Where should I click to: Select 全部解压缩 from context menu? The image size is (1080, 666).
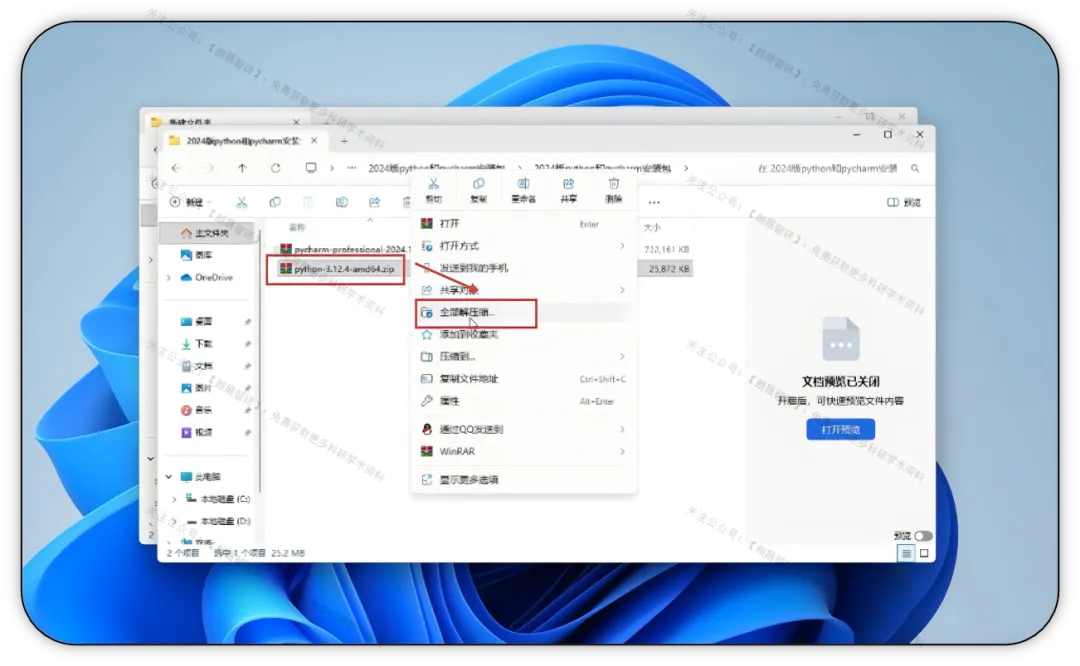tap(523, 312)
